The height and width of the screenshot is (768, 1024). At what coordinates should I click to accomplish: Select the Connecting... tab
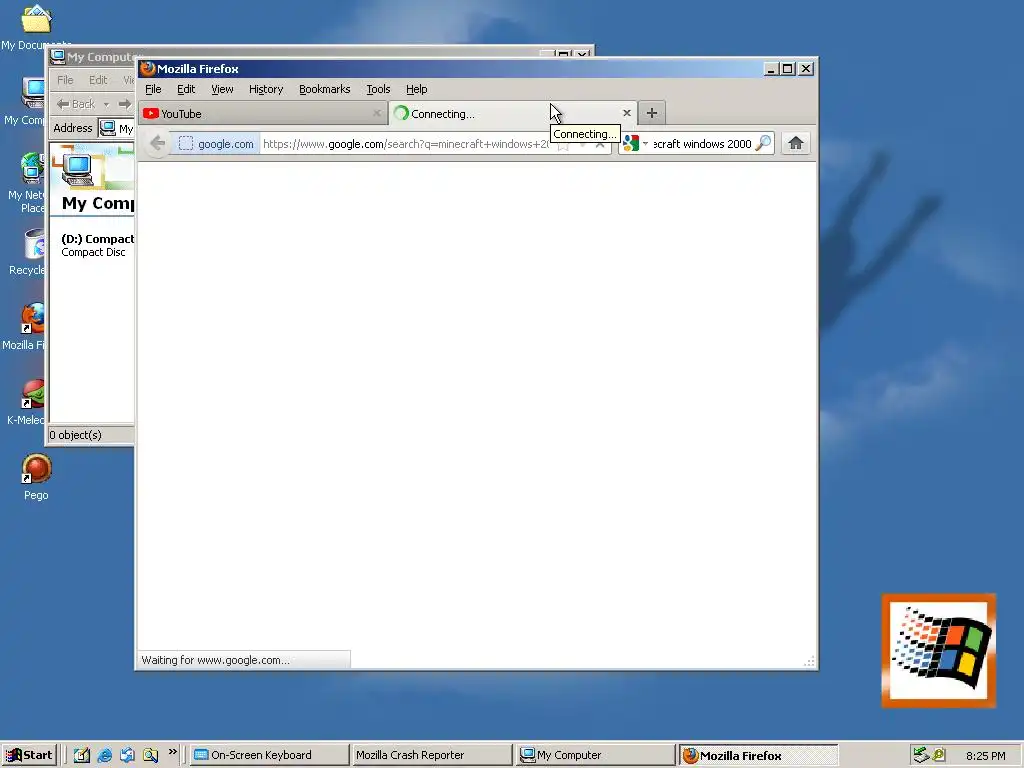tap(513, 114)
